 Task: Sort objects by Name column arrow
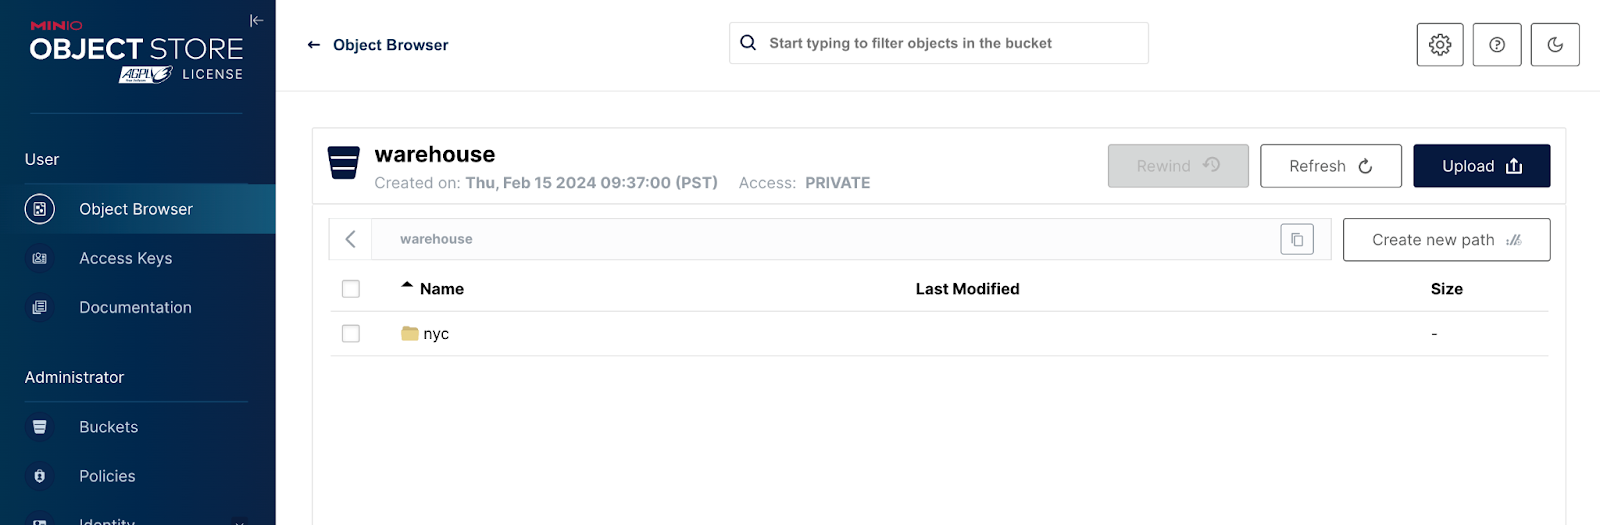tap(407, 286)
